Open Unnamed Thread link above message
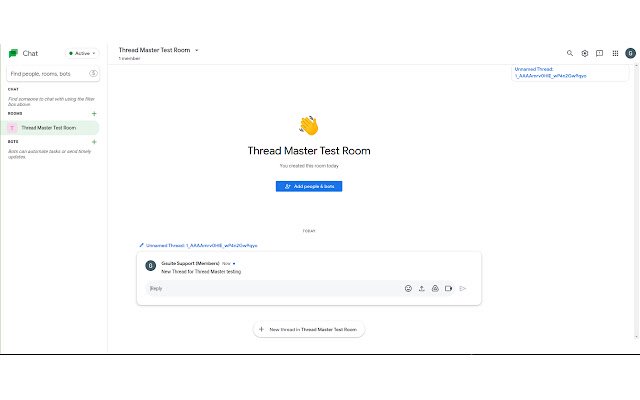The width and height of the screenshot is (640, 400). [202, 245]
